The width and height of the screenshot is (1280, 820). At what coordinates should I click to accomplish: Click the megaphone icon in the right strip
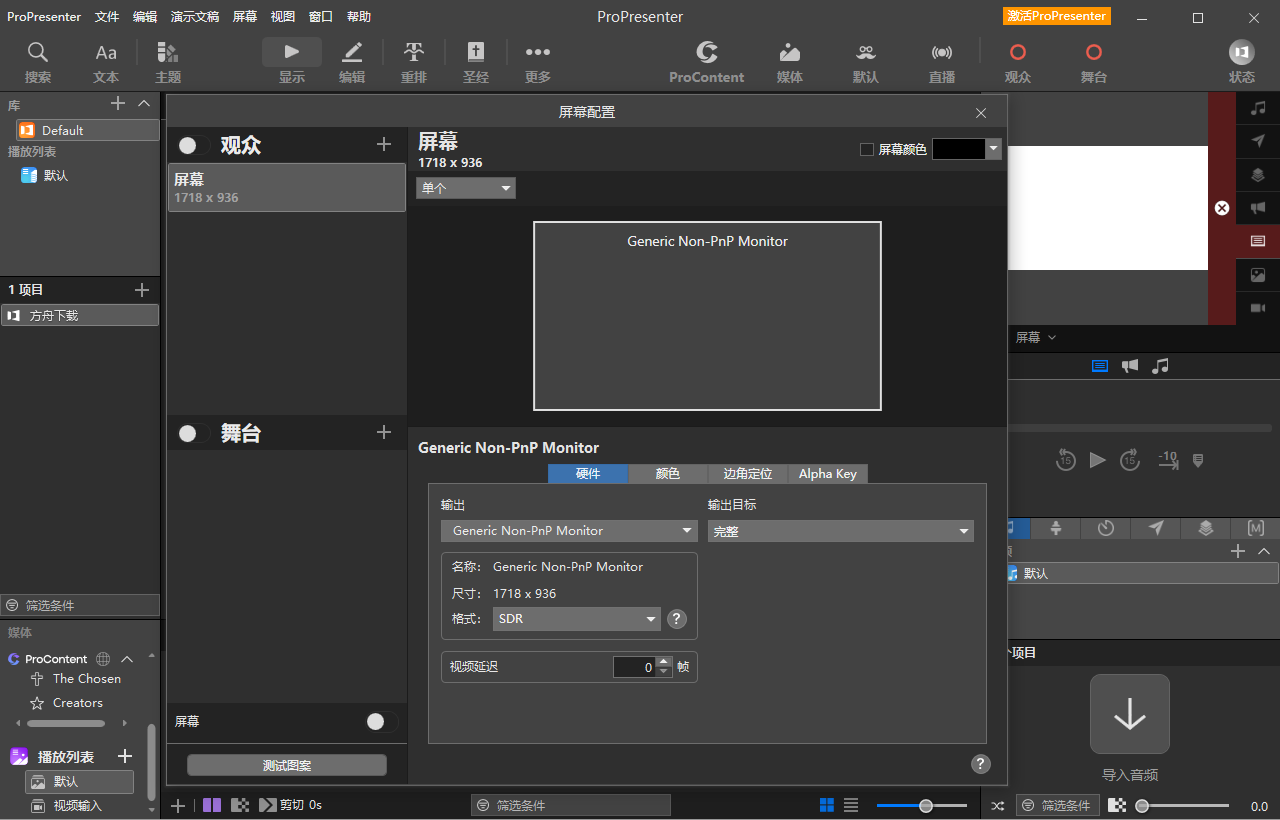(x=1258, y=208)
